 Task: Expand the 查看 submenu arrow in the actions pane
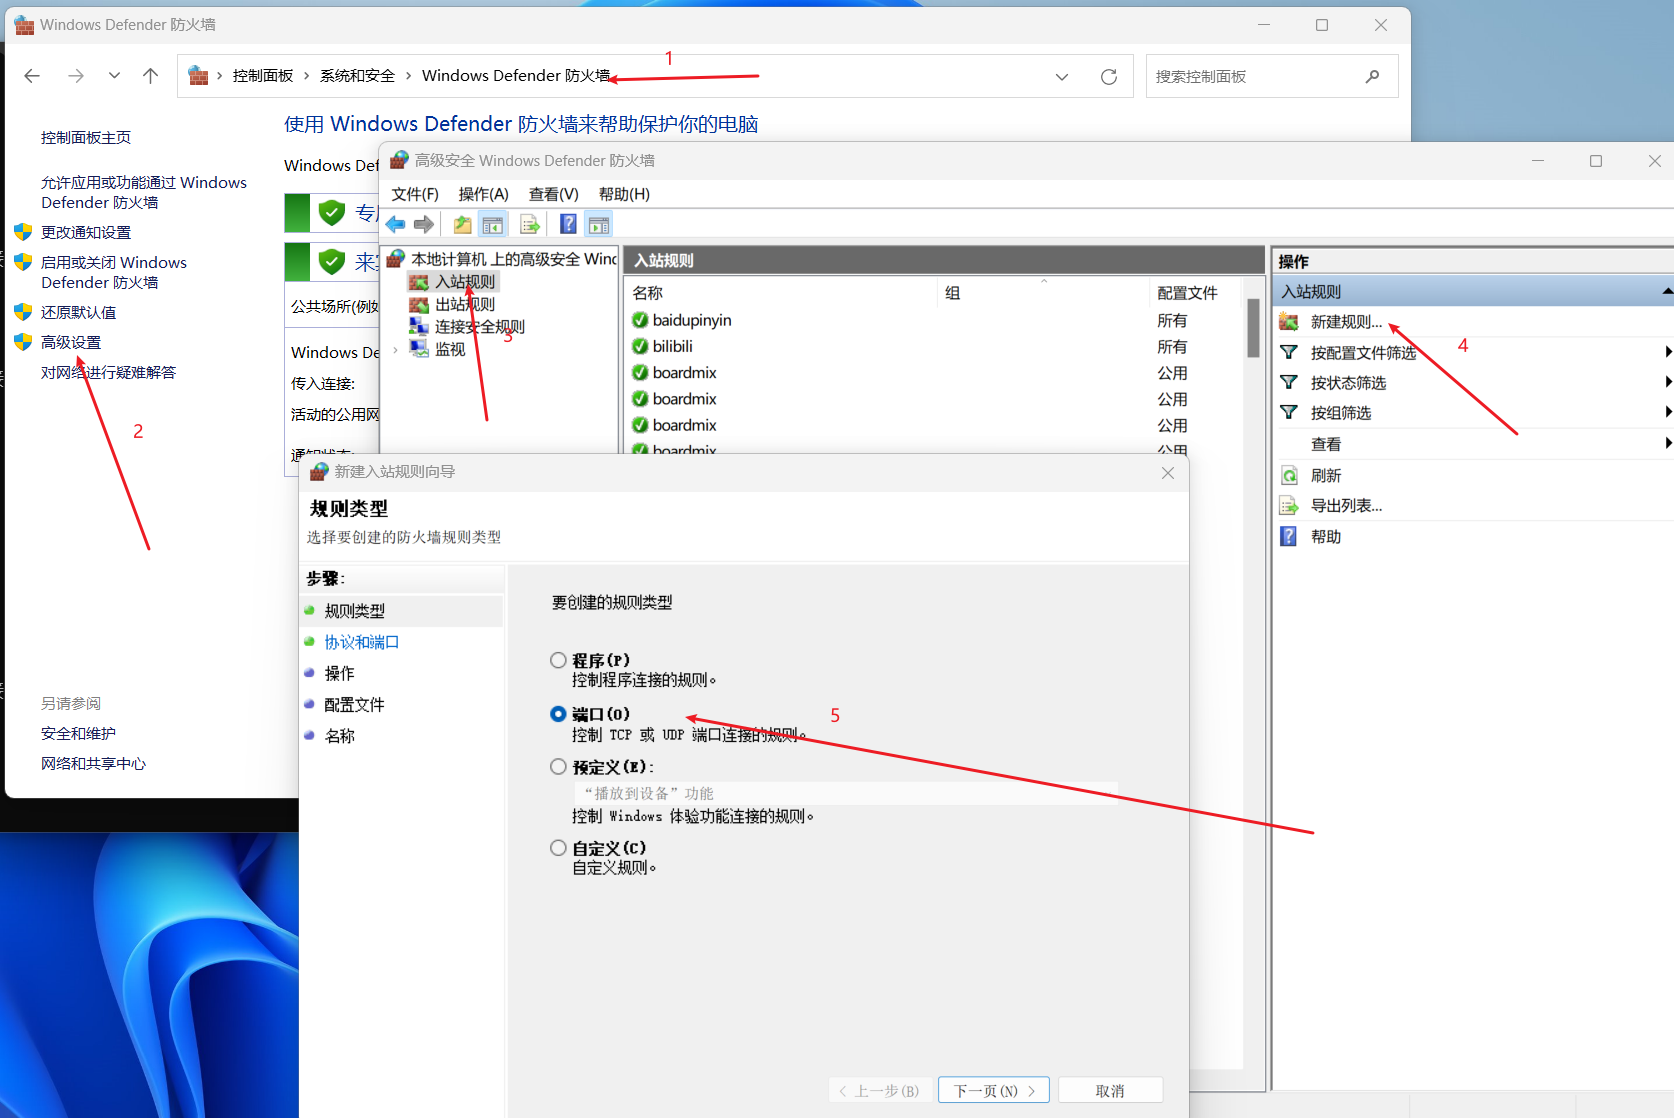[x=1667, y=443]
